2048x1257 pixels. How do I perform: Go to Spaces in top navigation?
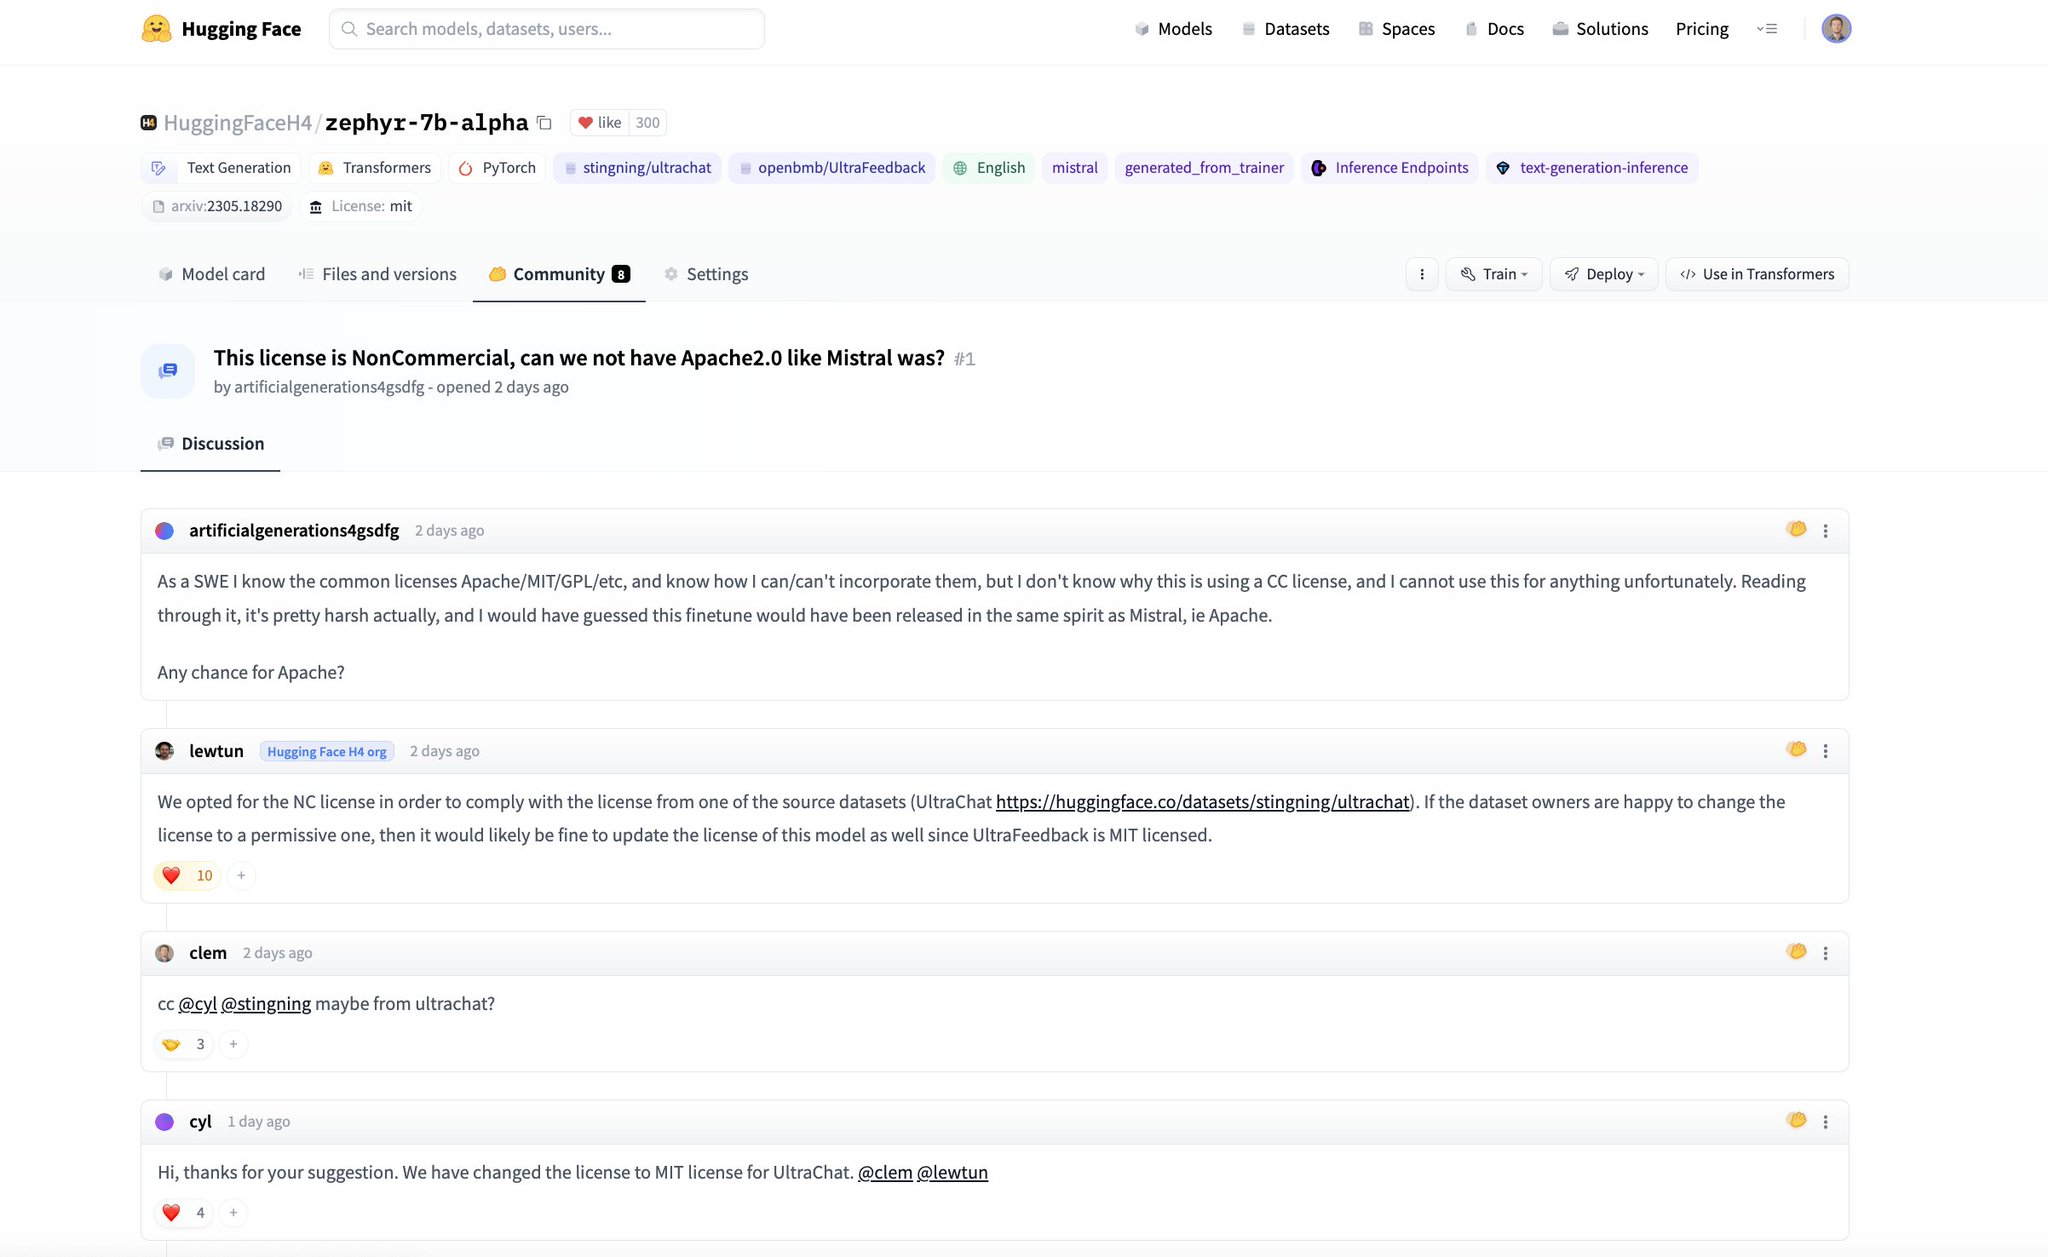1397,29
